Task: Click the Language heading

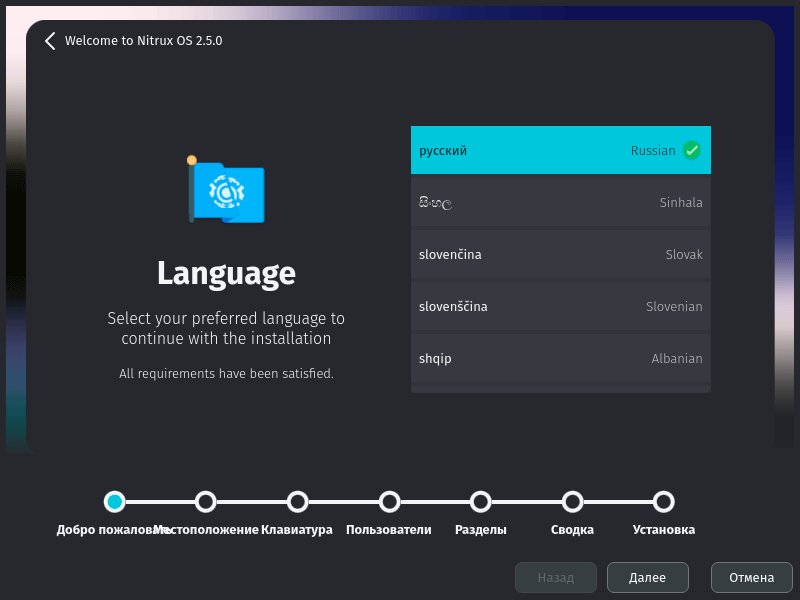Action: [x=226, y=274]
